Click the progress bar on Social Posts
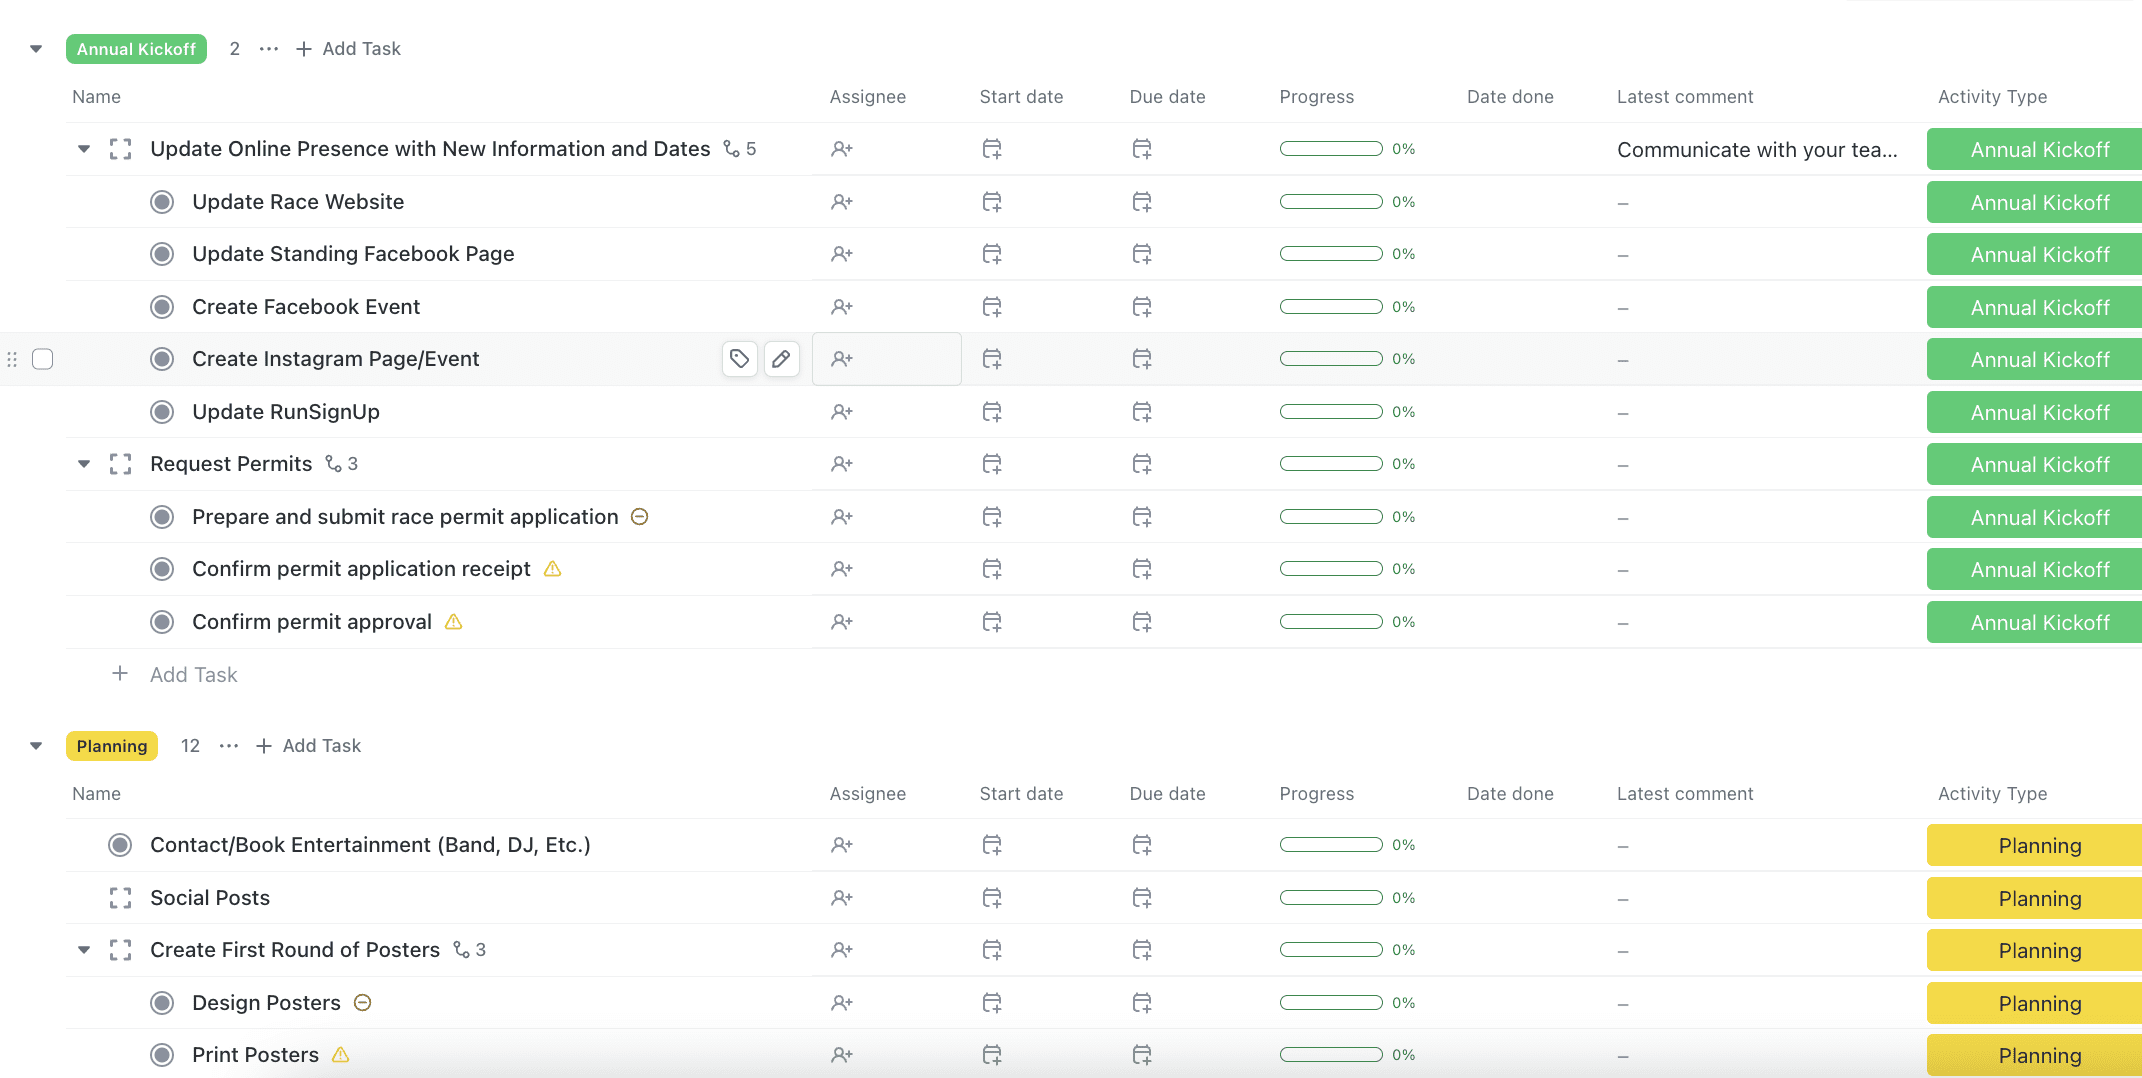This screenshot has width=2142, height=1078. click(x=1331, y=897)
